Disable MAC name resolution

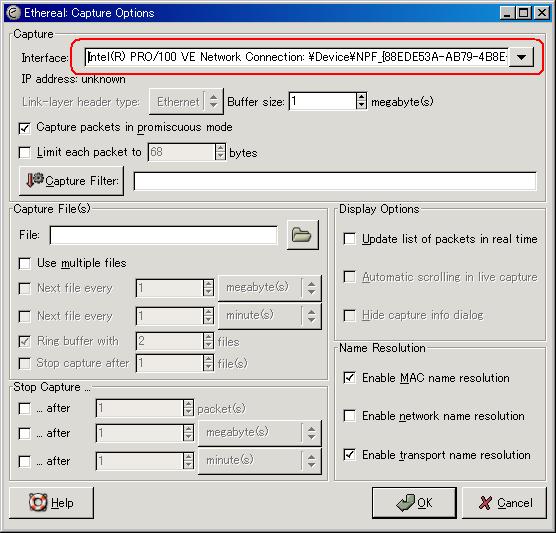click(x=350, y=378)
